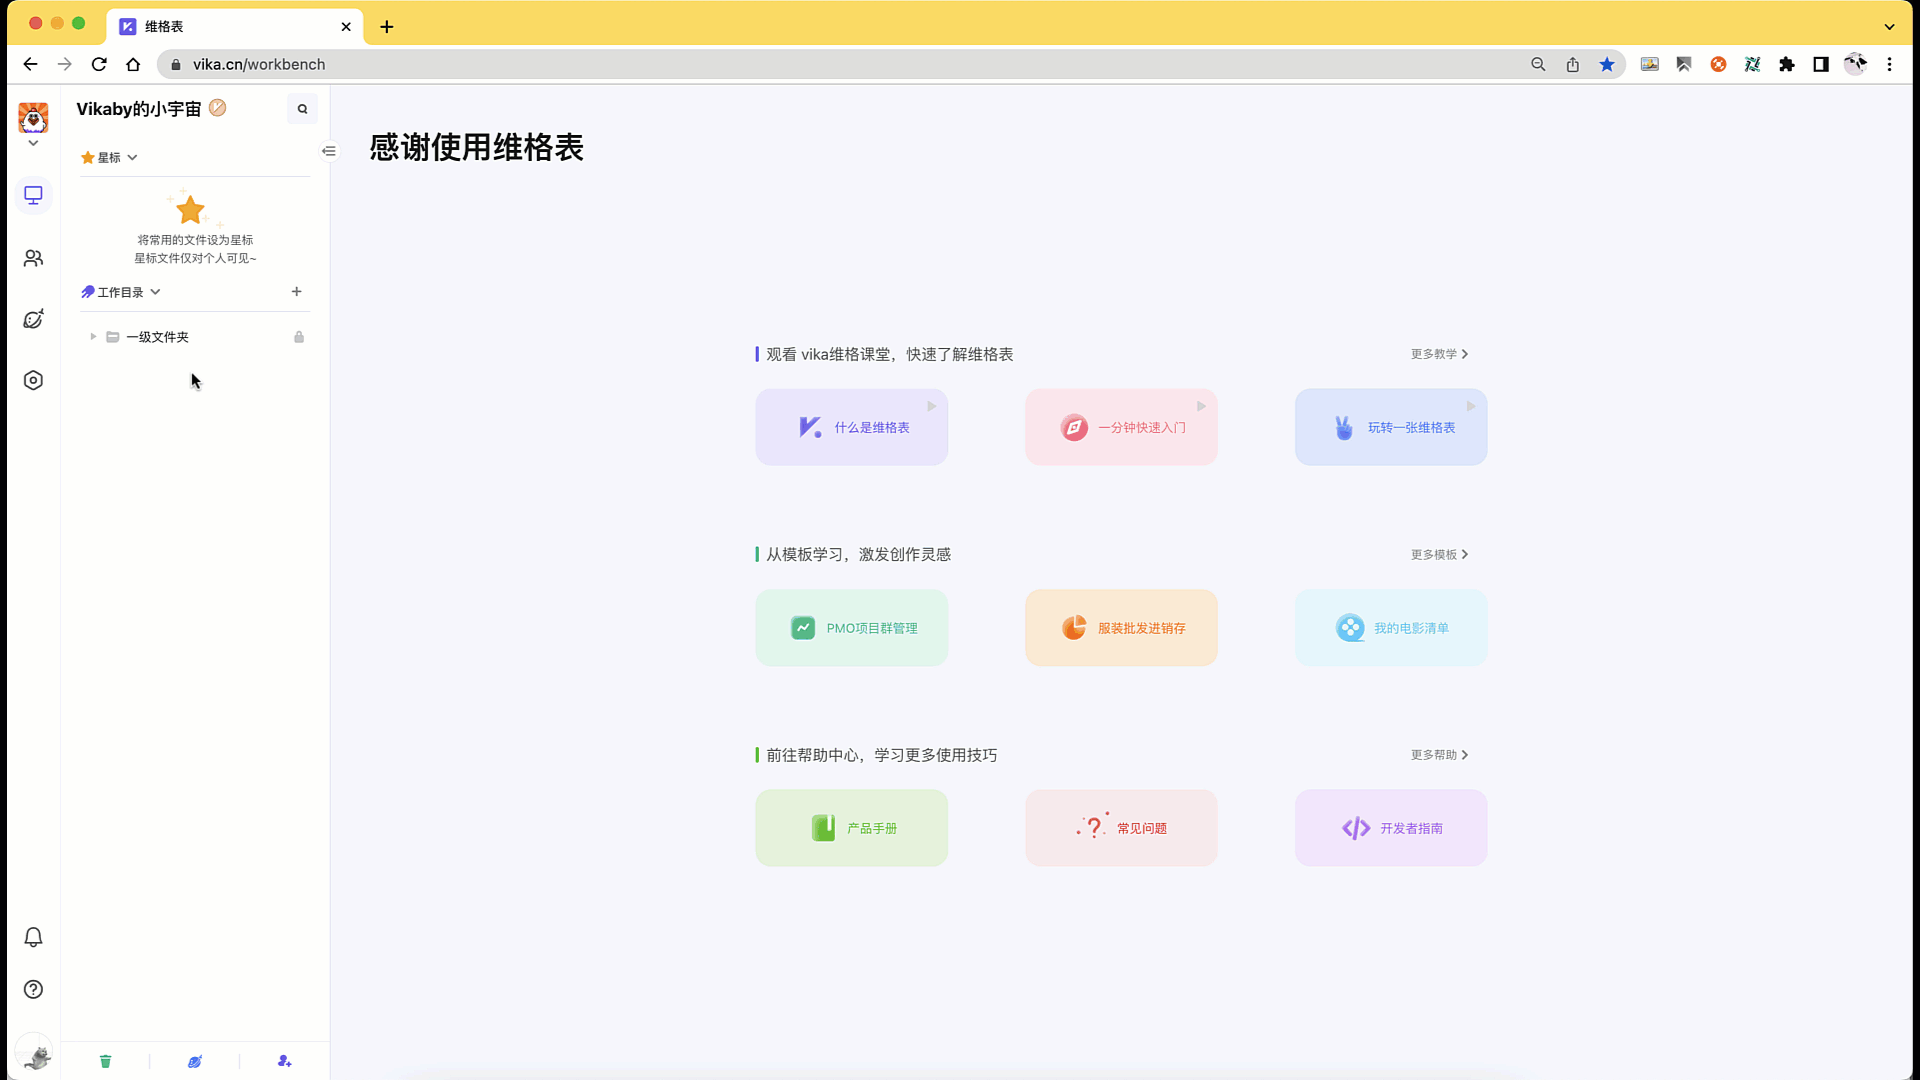
Task: Toggle the browser side panel icon
Action: [x=1821, y=64]
